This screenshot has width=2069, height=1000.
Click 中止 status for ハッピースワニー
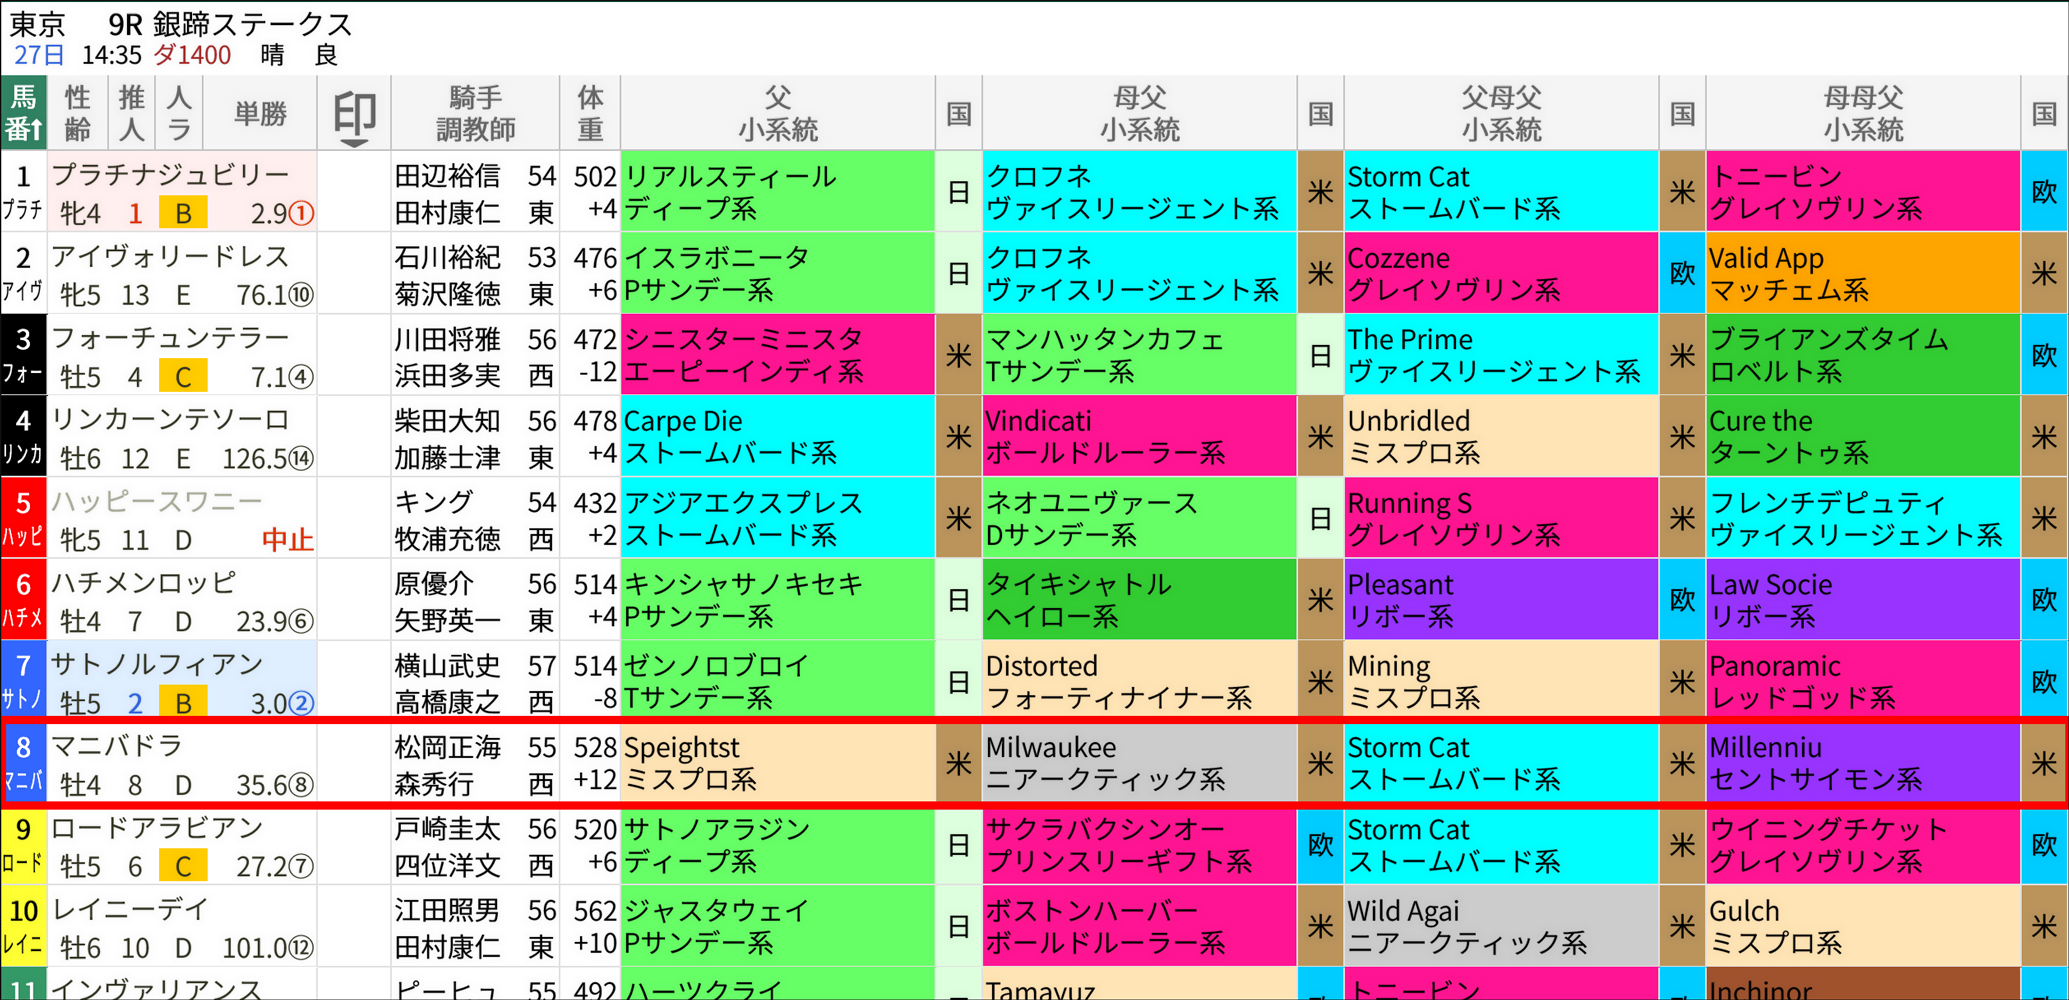point(288,539)
